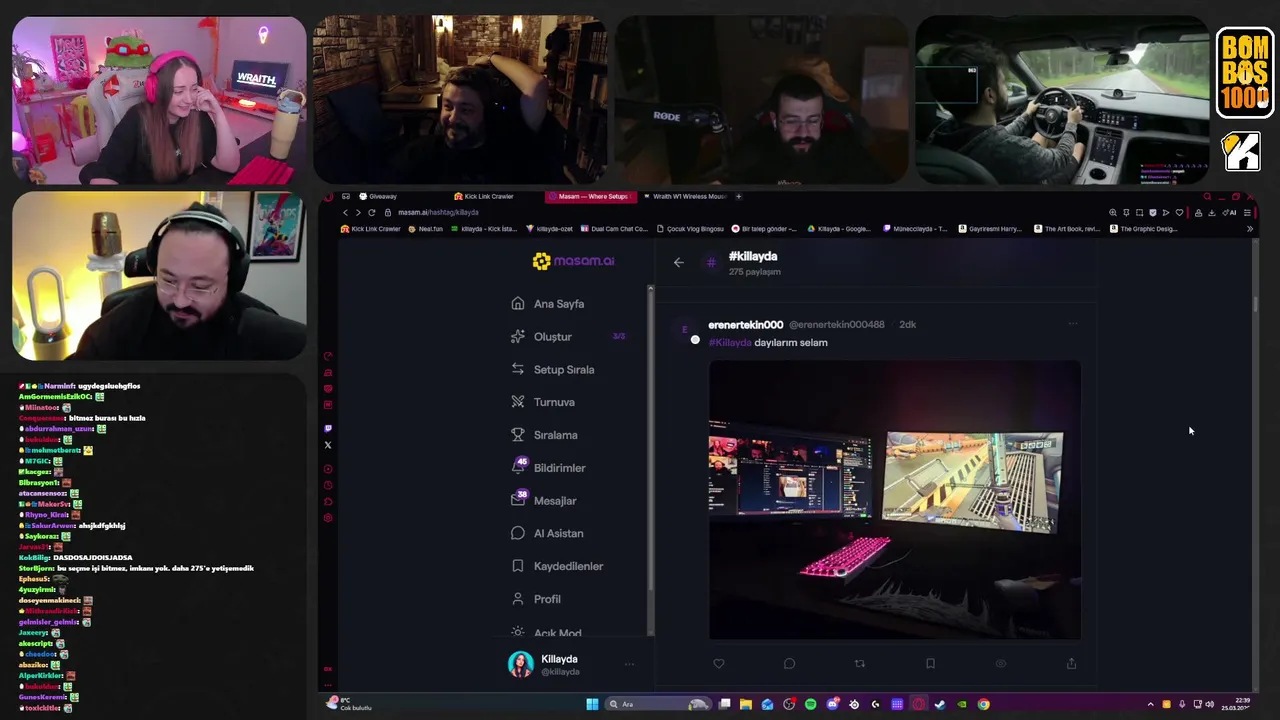Open Killayda account options dots

coord(630,664)
